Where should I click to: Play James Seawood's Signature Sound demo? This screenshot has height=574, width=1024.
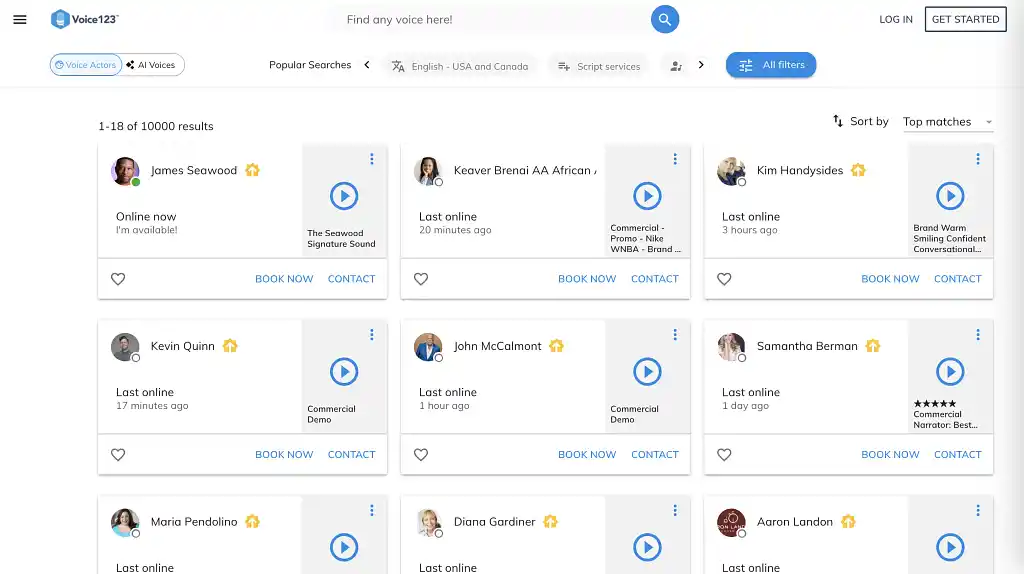pos(344,196)
